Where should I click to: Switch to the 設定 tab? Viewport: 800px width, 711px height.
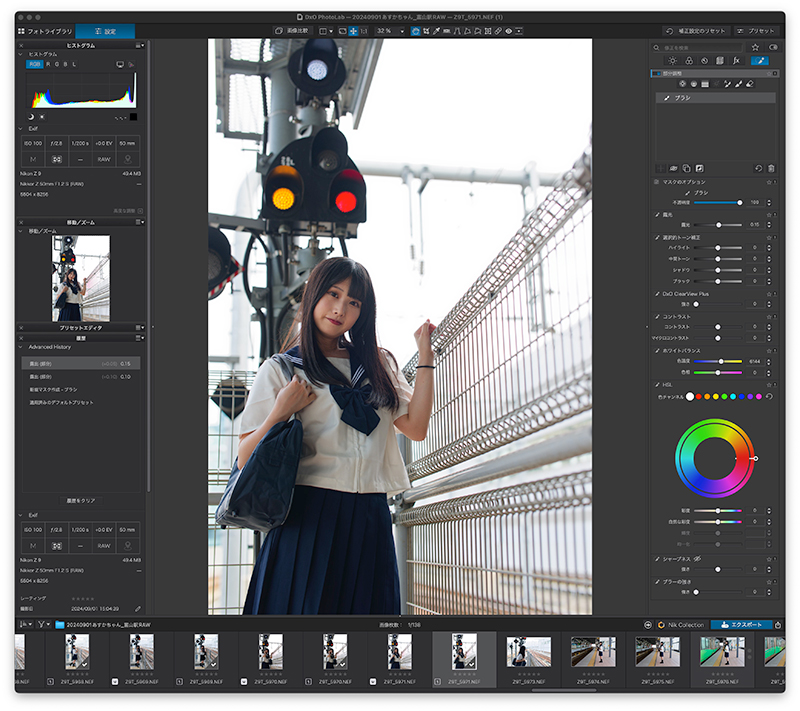[x=104, y=31]
